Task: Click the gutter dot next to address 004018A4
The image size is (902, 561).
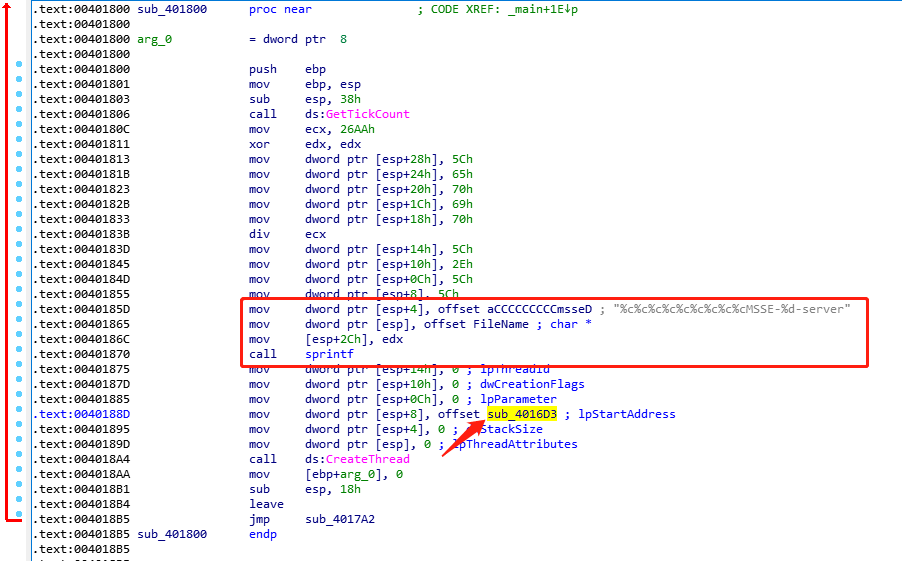Action: coord(20,459)
